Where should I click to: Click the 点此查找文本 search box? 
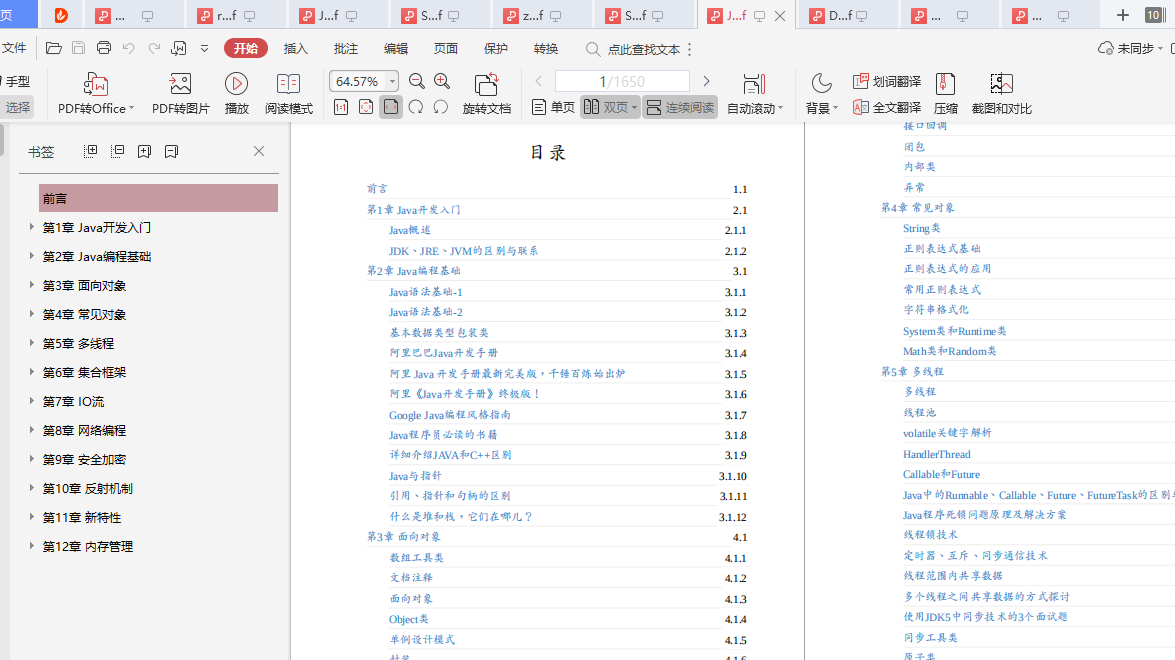[x=633, y=49]
